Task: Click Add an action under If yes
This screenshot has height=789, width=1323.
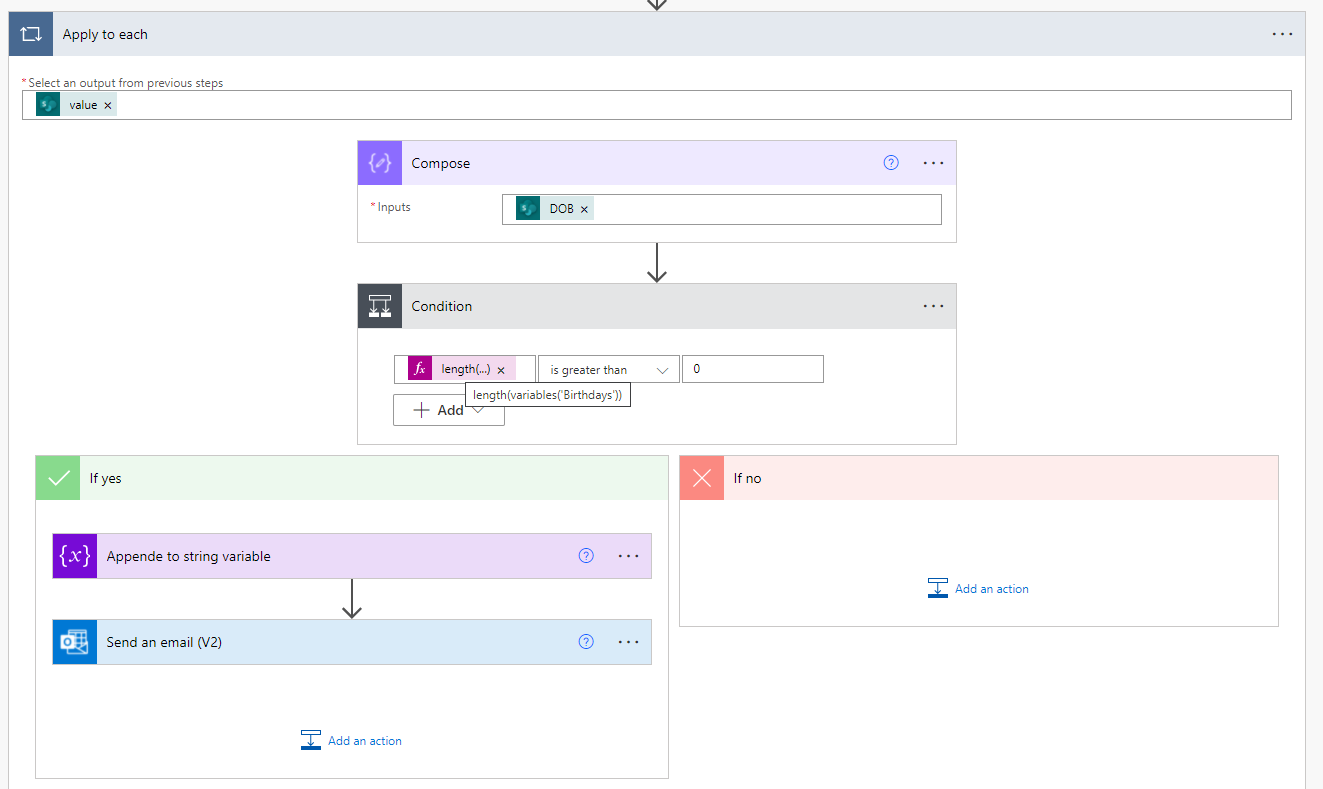Action: tap(352, 741)
